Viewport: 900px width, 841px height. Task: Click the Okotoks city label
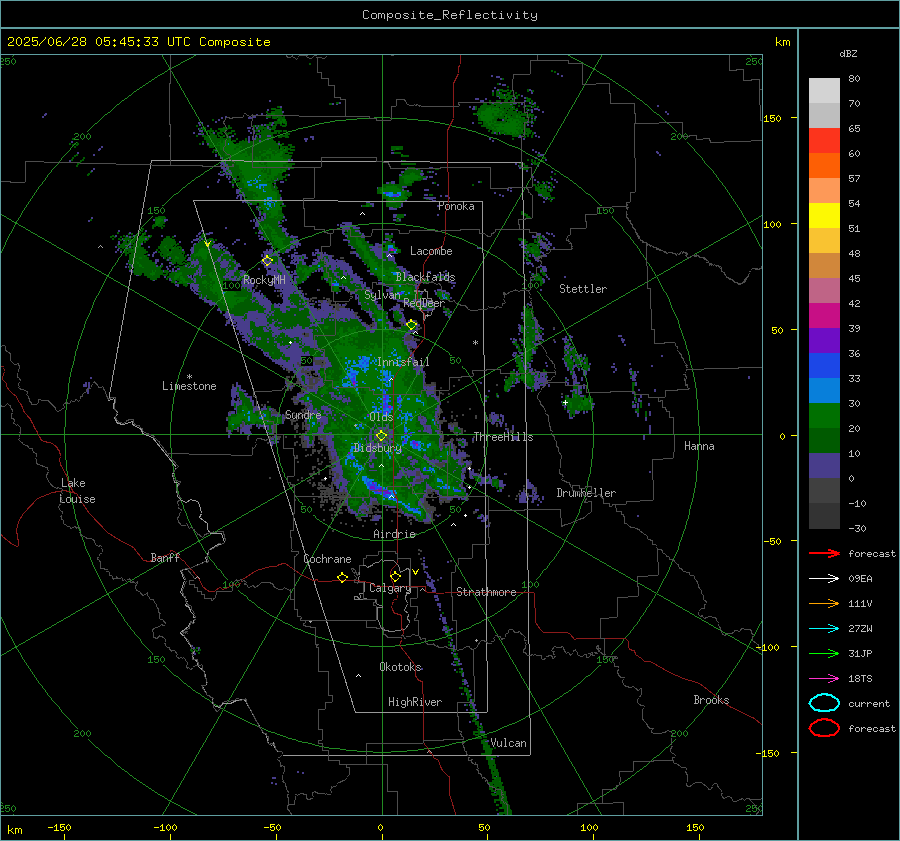401,666
